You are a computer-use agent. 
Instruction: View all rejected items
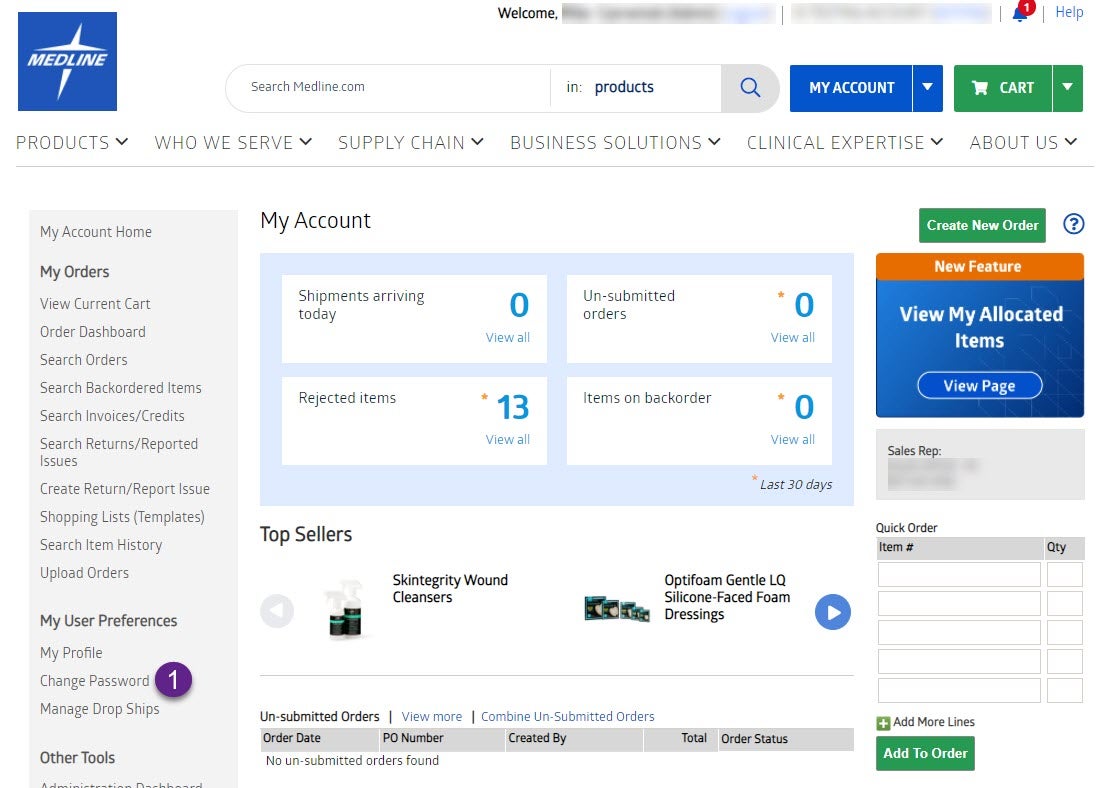[507, 440]
